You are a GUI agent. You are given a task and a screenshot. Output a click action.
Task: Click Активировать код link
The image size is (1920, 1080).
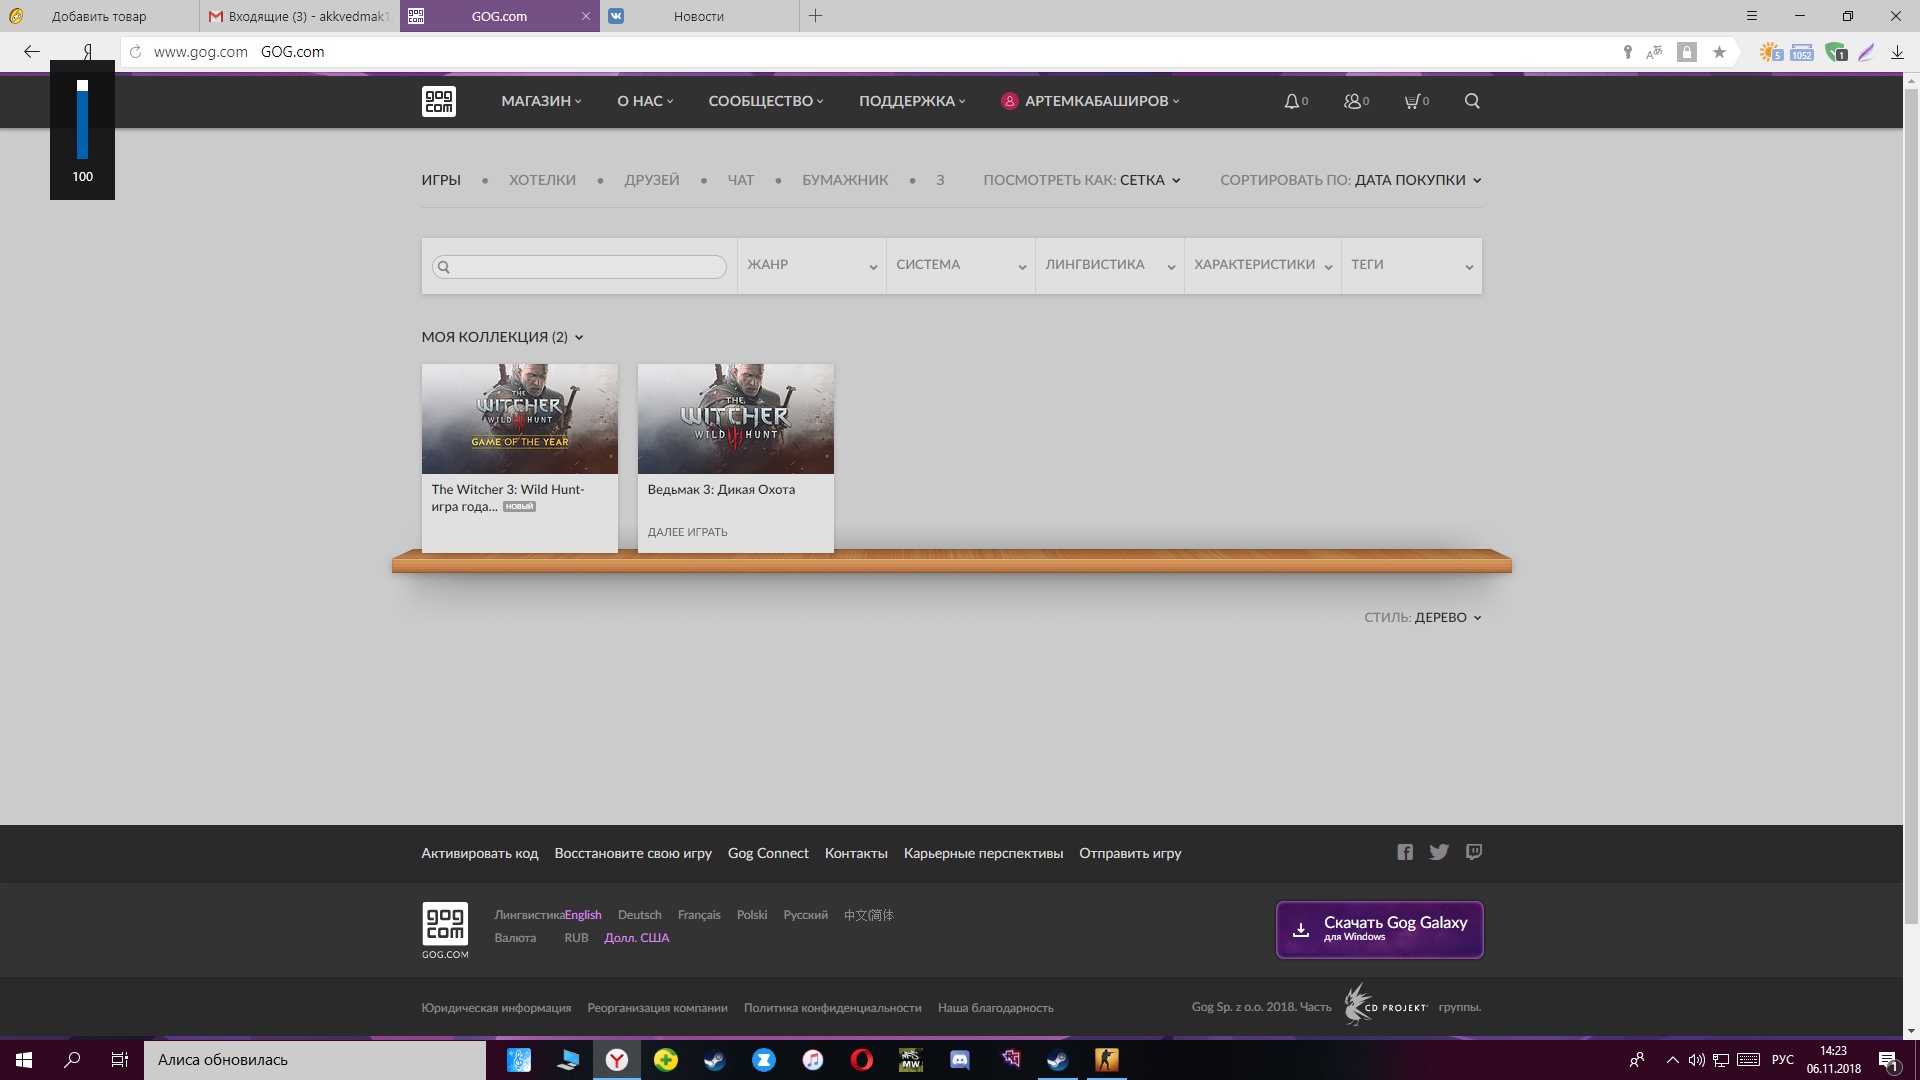pyautogui.click(x=480, y=853)
